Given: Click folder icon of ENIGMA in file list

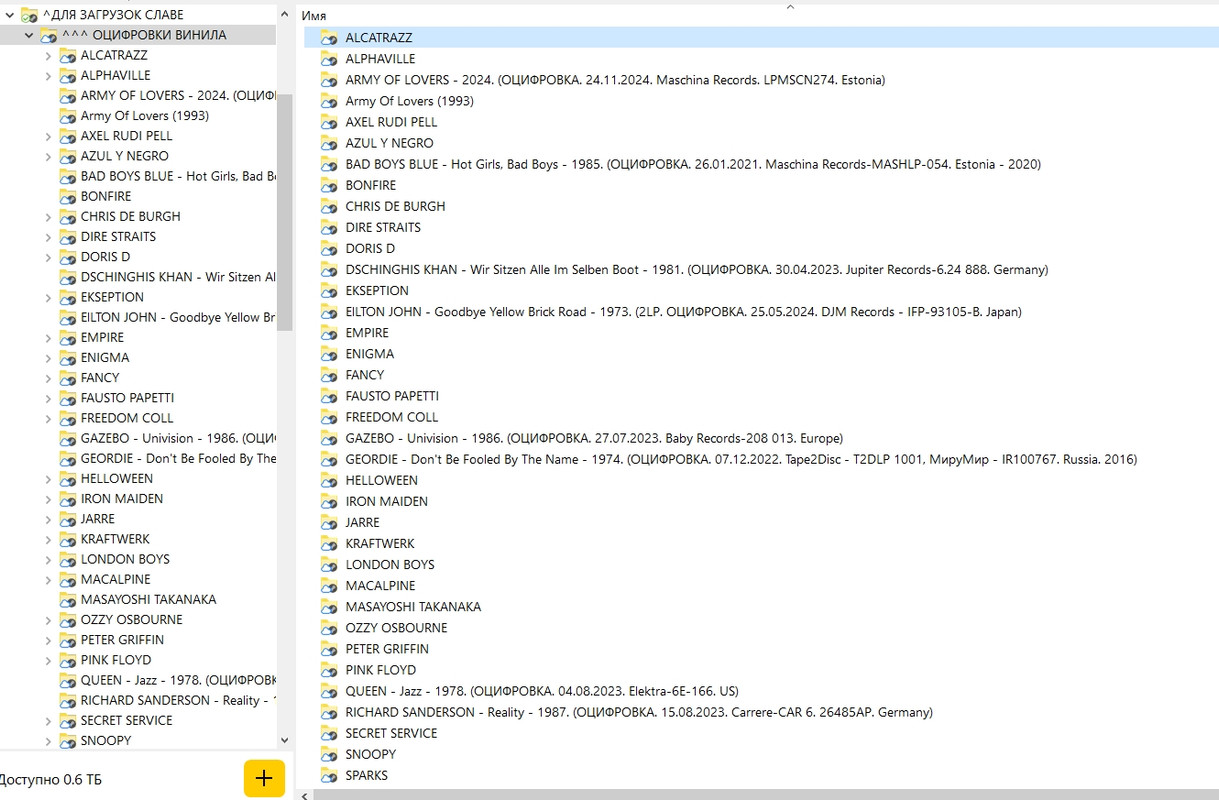Looking at the screenshot, I should (329, 354).
